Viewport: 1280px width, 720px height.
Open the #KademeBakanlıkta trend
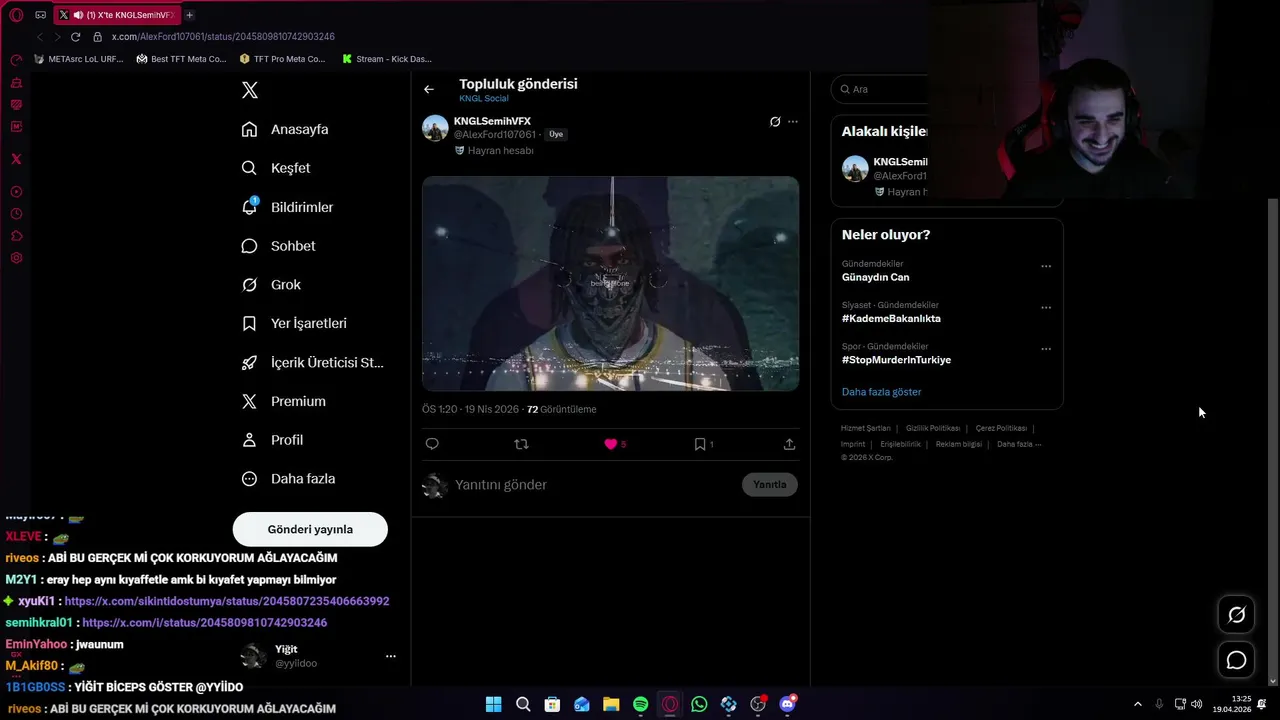pos(891,319)
